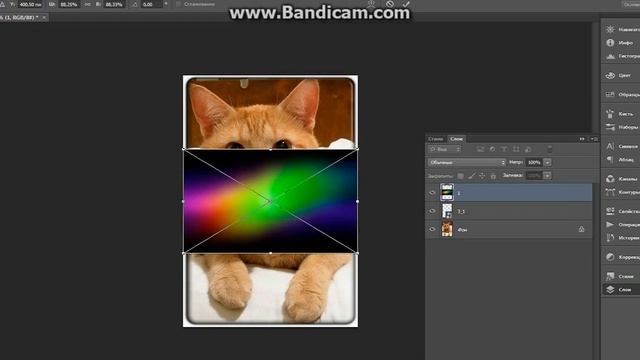Open the Brush panel icon
This screenshot has height=360, width=640.
[x=610, y=113]
